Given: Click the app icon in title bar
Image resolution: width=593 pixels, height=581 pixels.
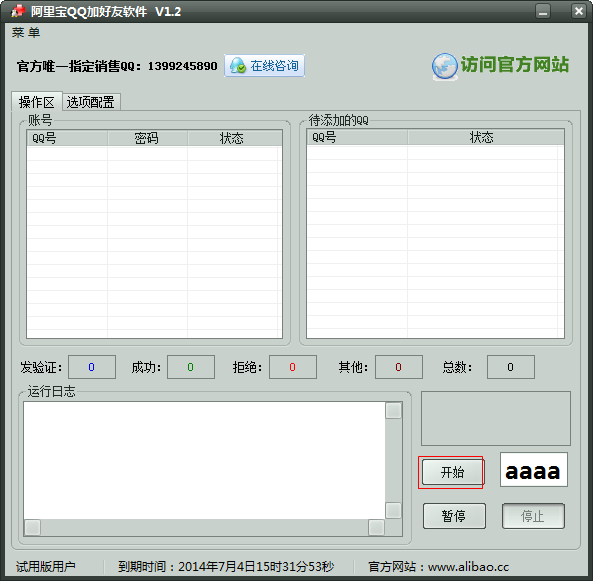Looking at the screenshot, I should [x=18, y=11].
